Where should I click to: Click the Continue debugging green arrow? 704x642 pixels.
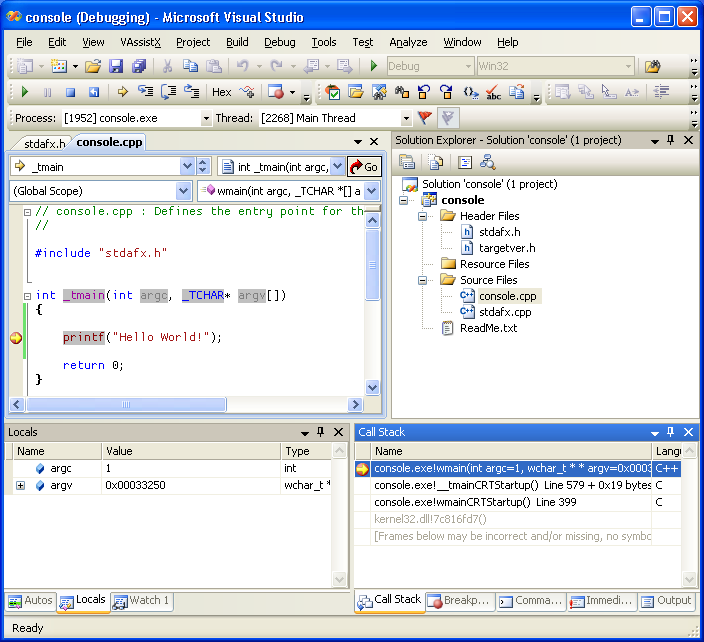[25, 92]
